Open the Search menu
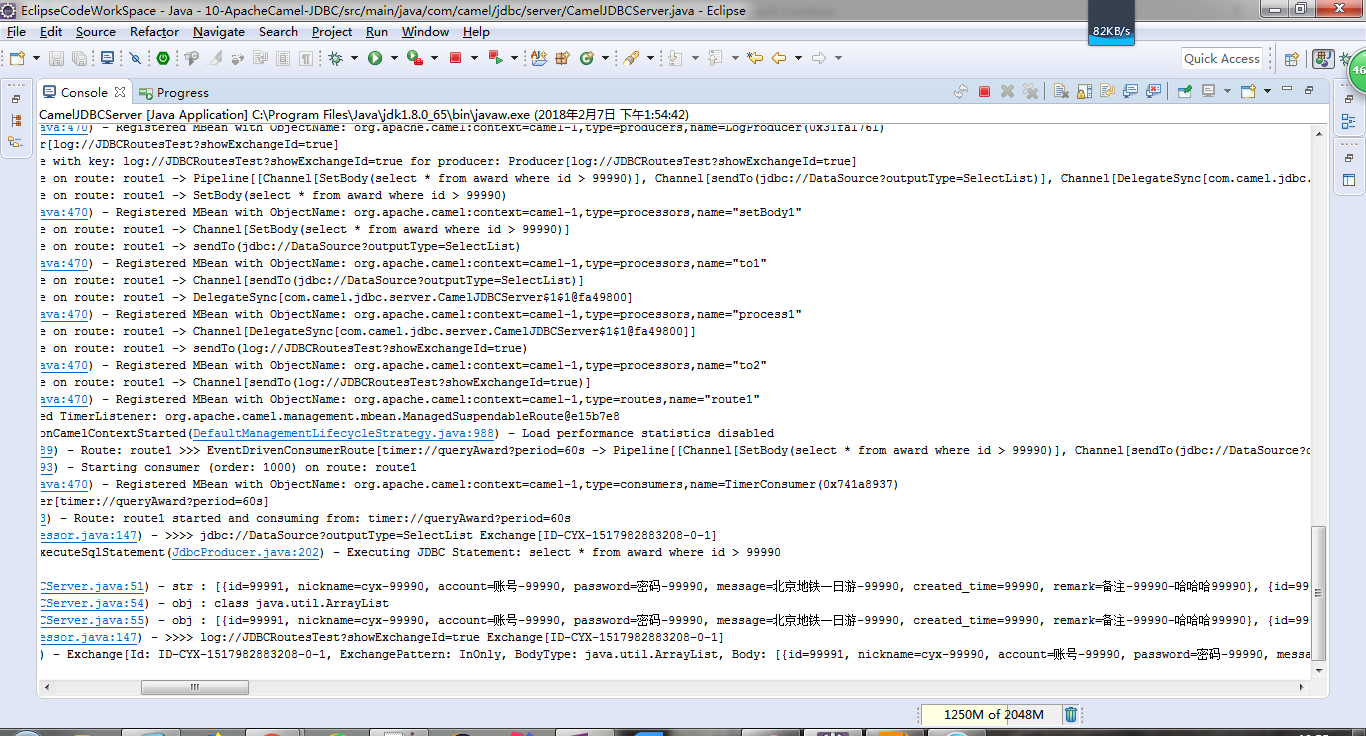The image size is (1366, 736). click(x=278, y=32)
